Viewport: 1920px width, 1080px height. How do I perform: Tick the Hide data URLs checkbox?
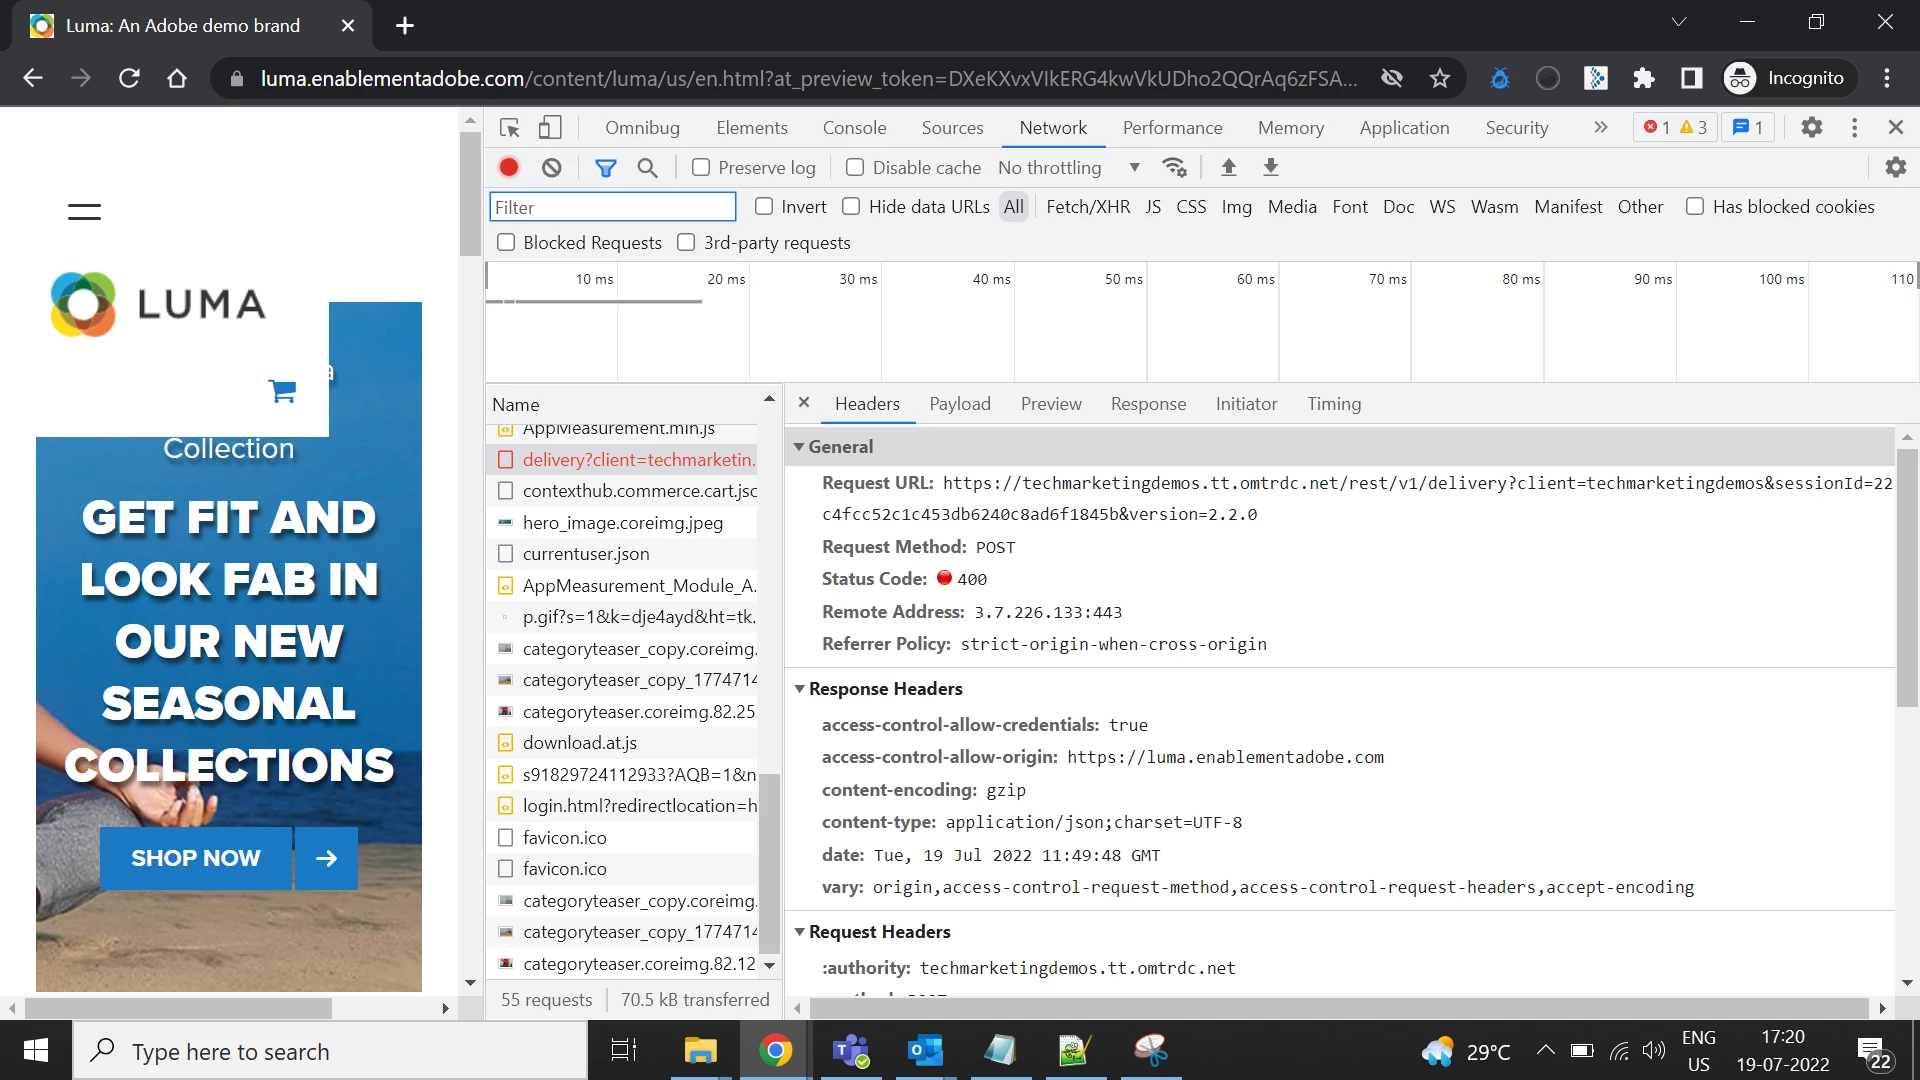(851, 207)
